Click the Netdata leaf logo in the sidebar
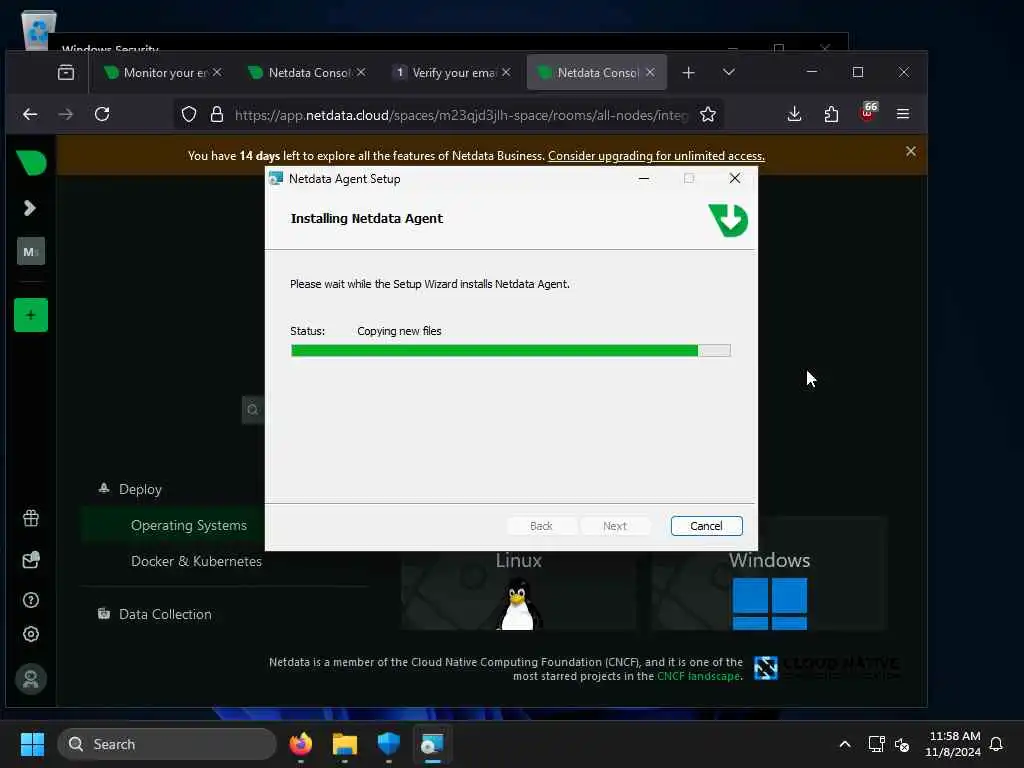The image size is (1024, 768). [x=31, y=162]
